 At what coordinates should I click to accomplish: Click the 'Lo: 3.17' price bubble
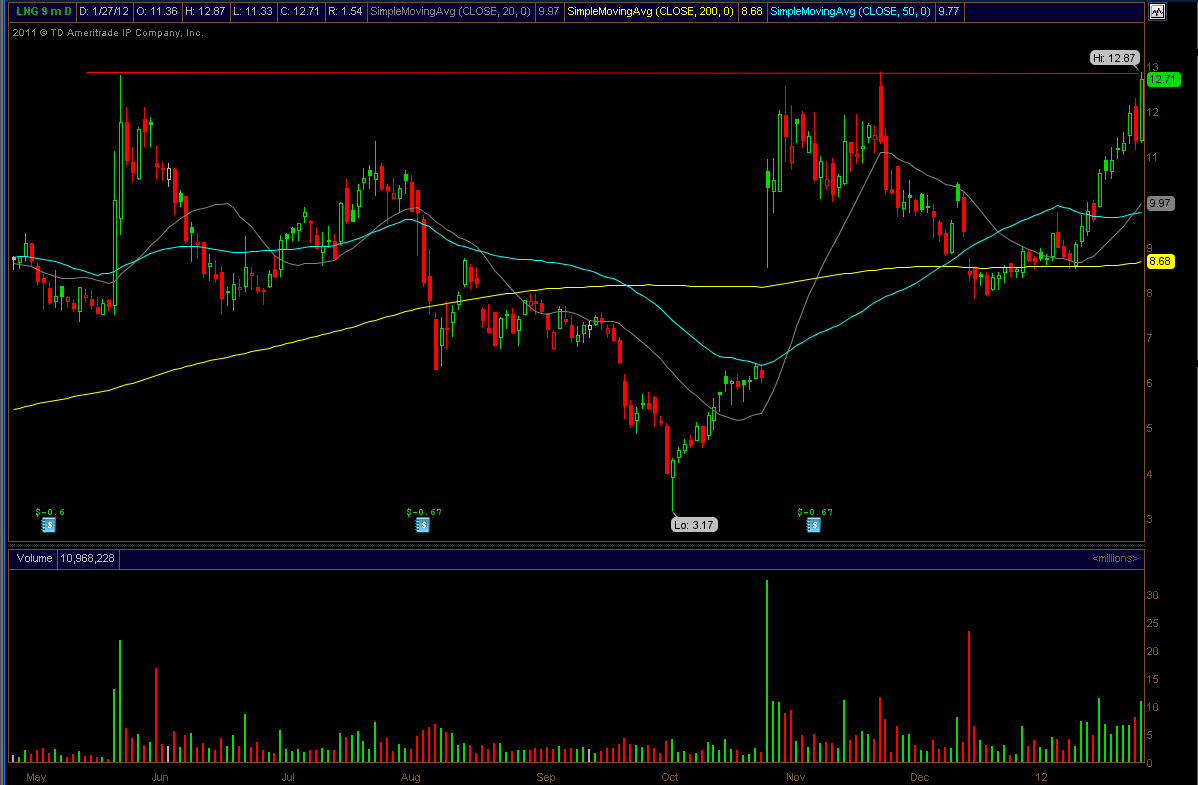(x=694, y=525)
